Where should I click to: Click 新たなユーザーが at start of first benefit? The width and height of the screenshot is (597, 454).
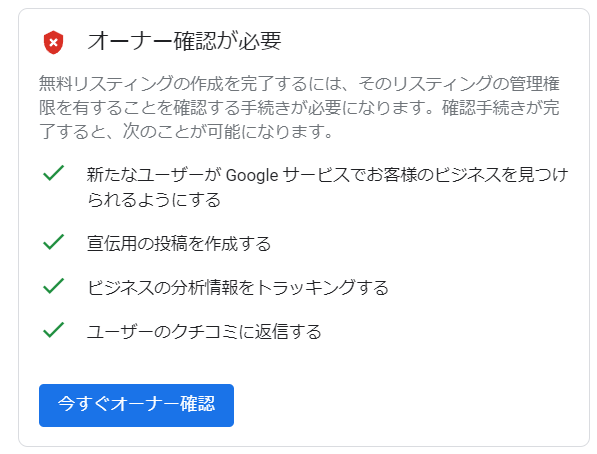pyautogui.click(x=155, y=175)
